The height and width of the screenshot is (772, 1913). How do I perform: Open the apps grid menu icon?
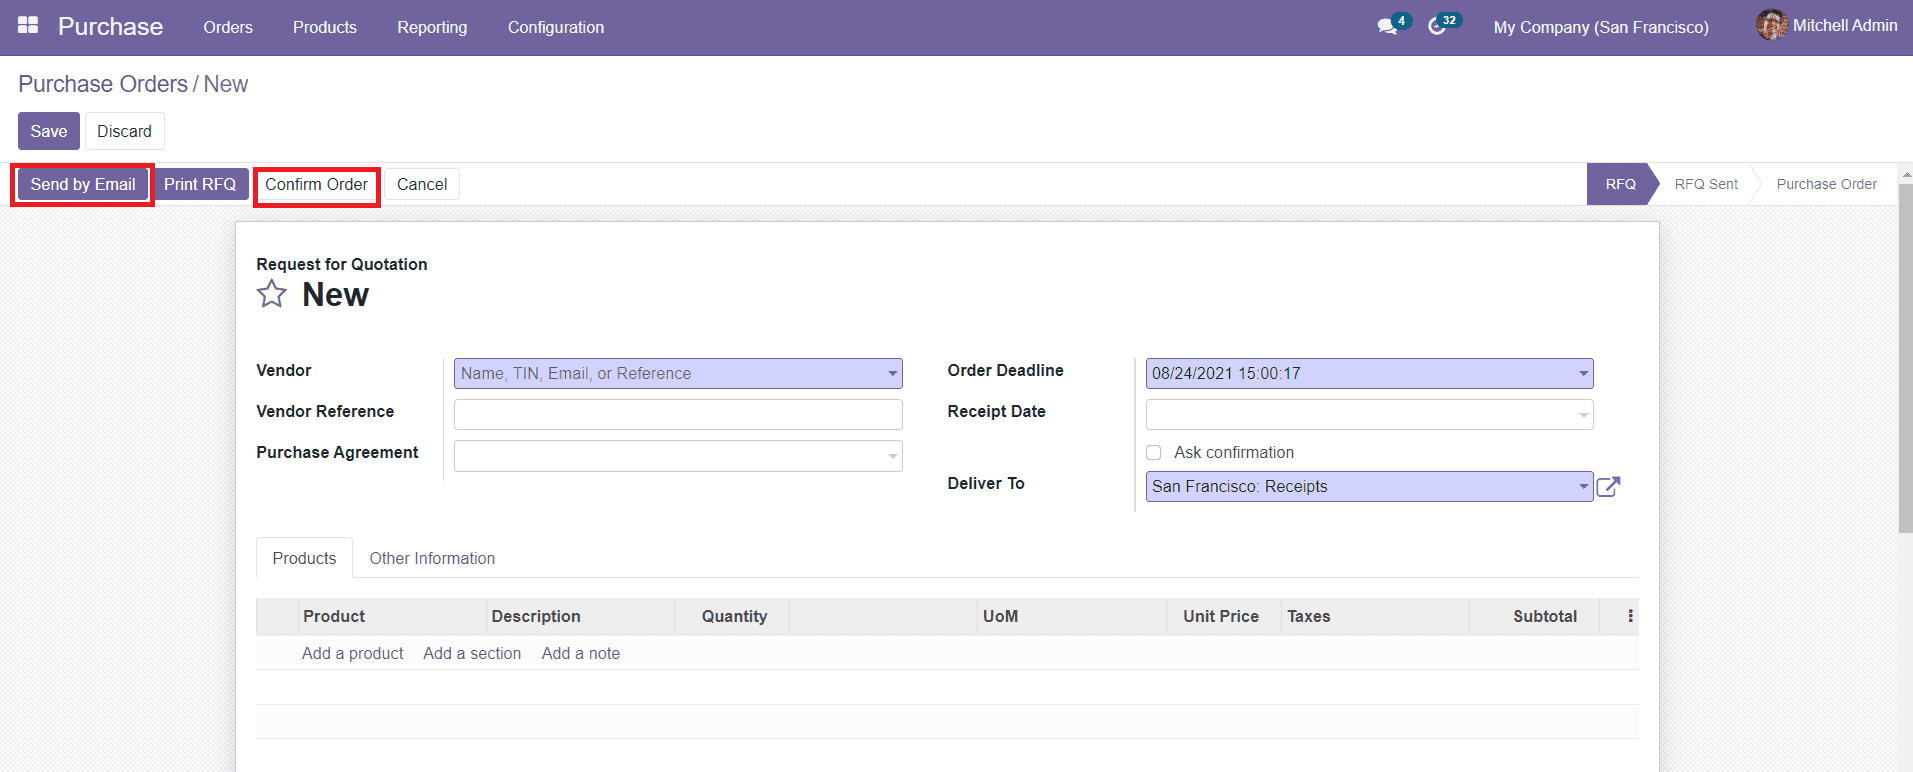point(28,25)
